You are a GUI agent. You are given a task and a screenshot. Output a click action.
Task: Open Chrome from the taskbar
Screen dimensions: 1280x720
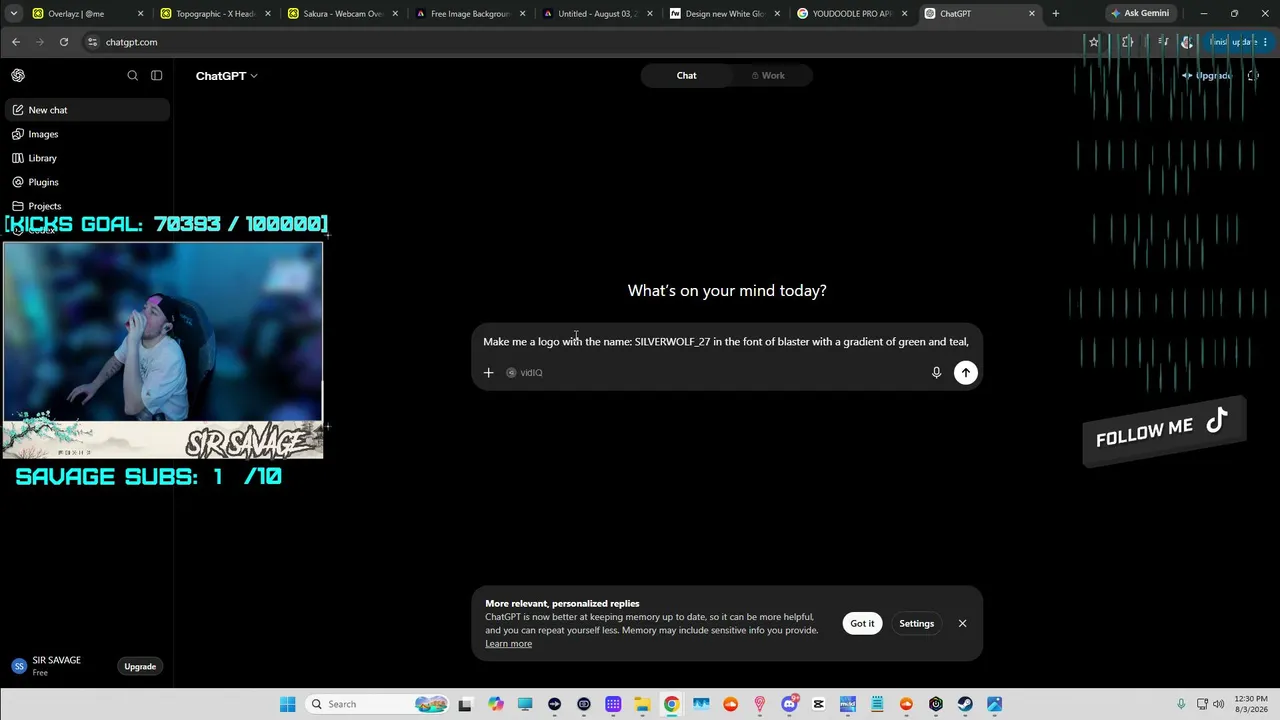pos(671,704)
